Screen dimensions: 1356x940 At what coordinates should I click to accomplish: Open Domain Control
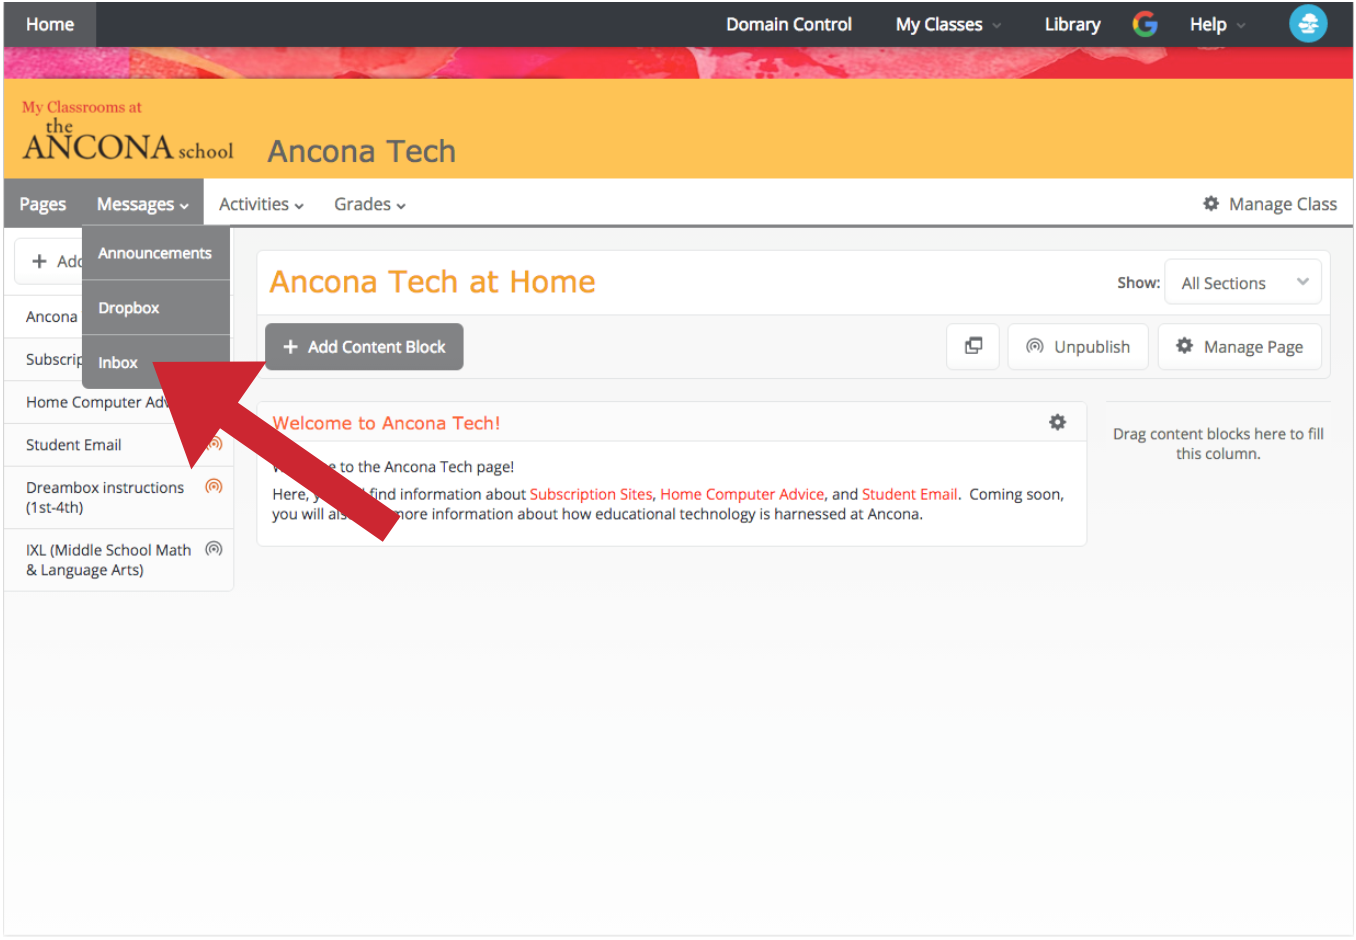click(x=789, y=24)
